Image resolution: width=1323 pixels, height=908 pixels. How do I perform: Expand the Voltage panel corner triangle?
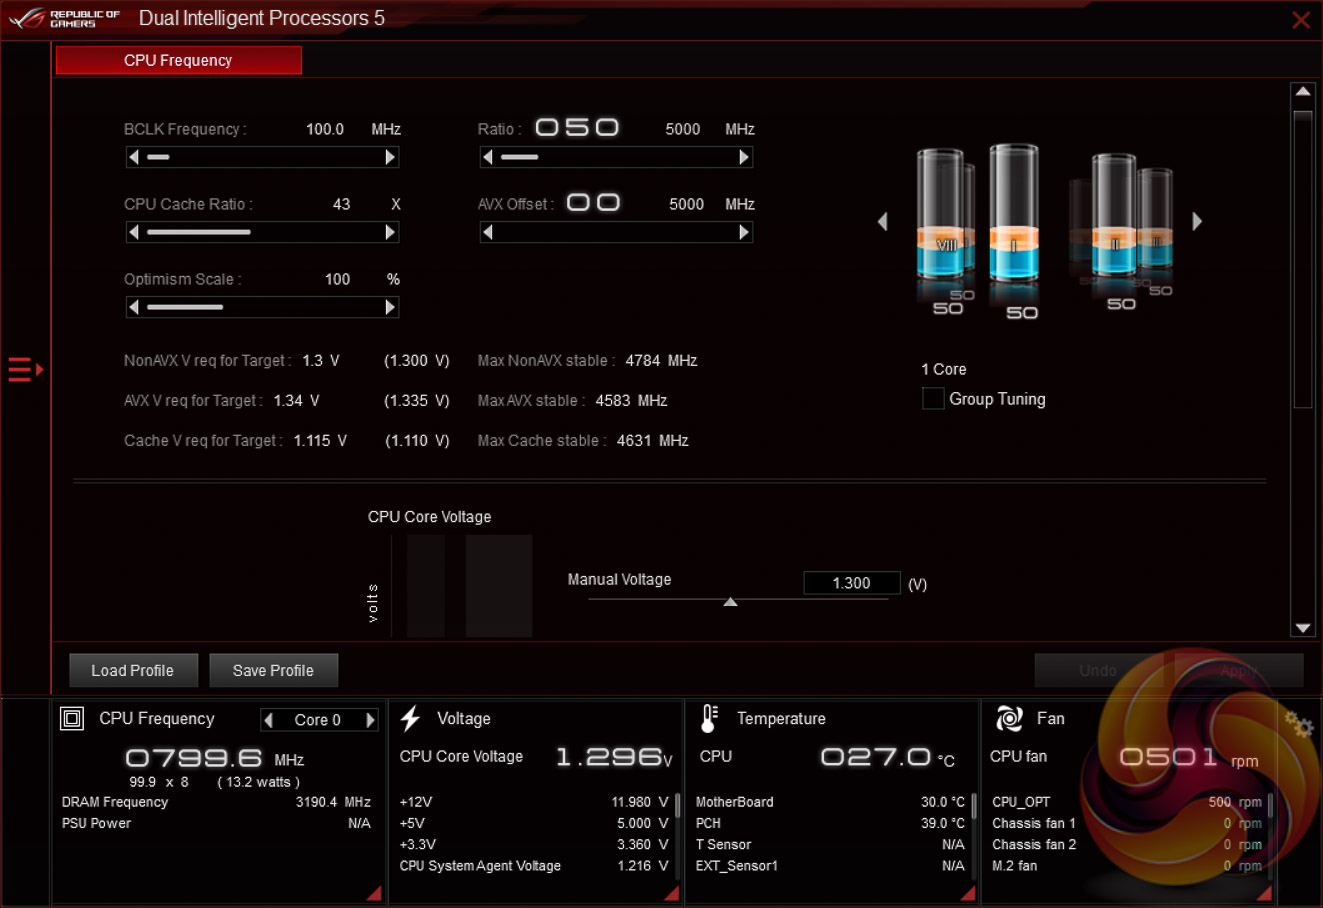(671, 893)
